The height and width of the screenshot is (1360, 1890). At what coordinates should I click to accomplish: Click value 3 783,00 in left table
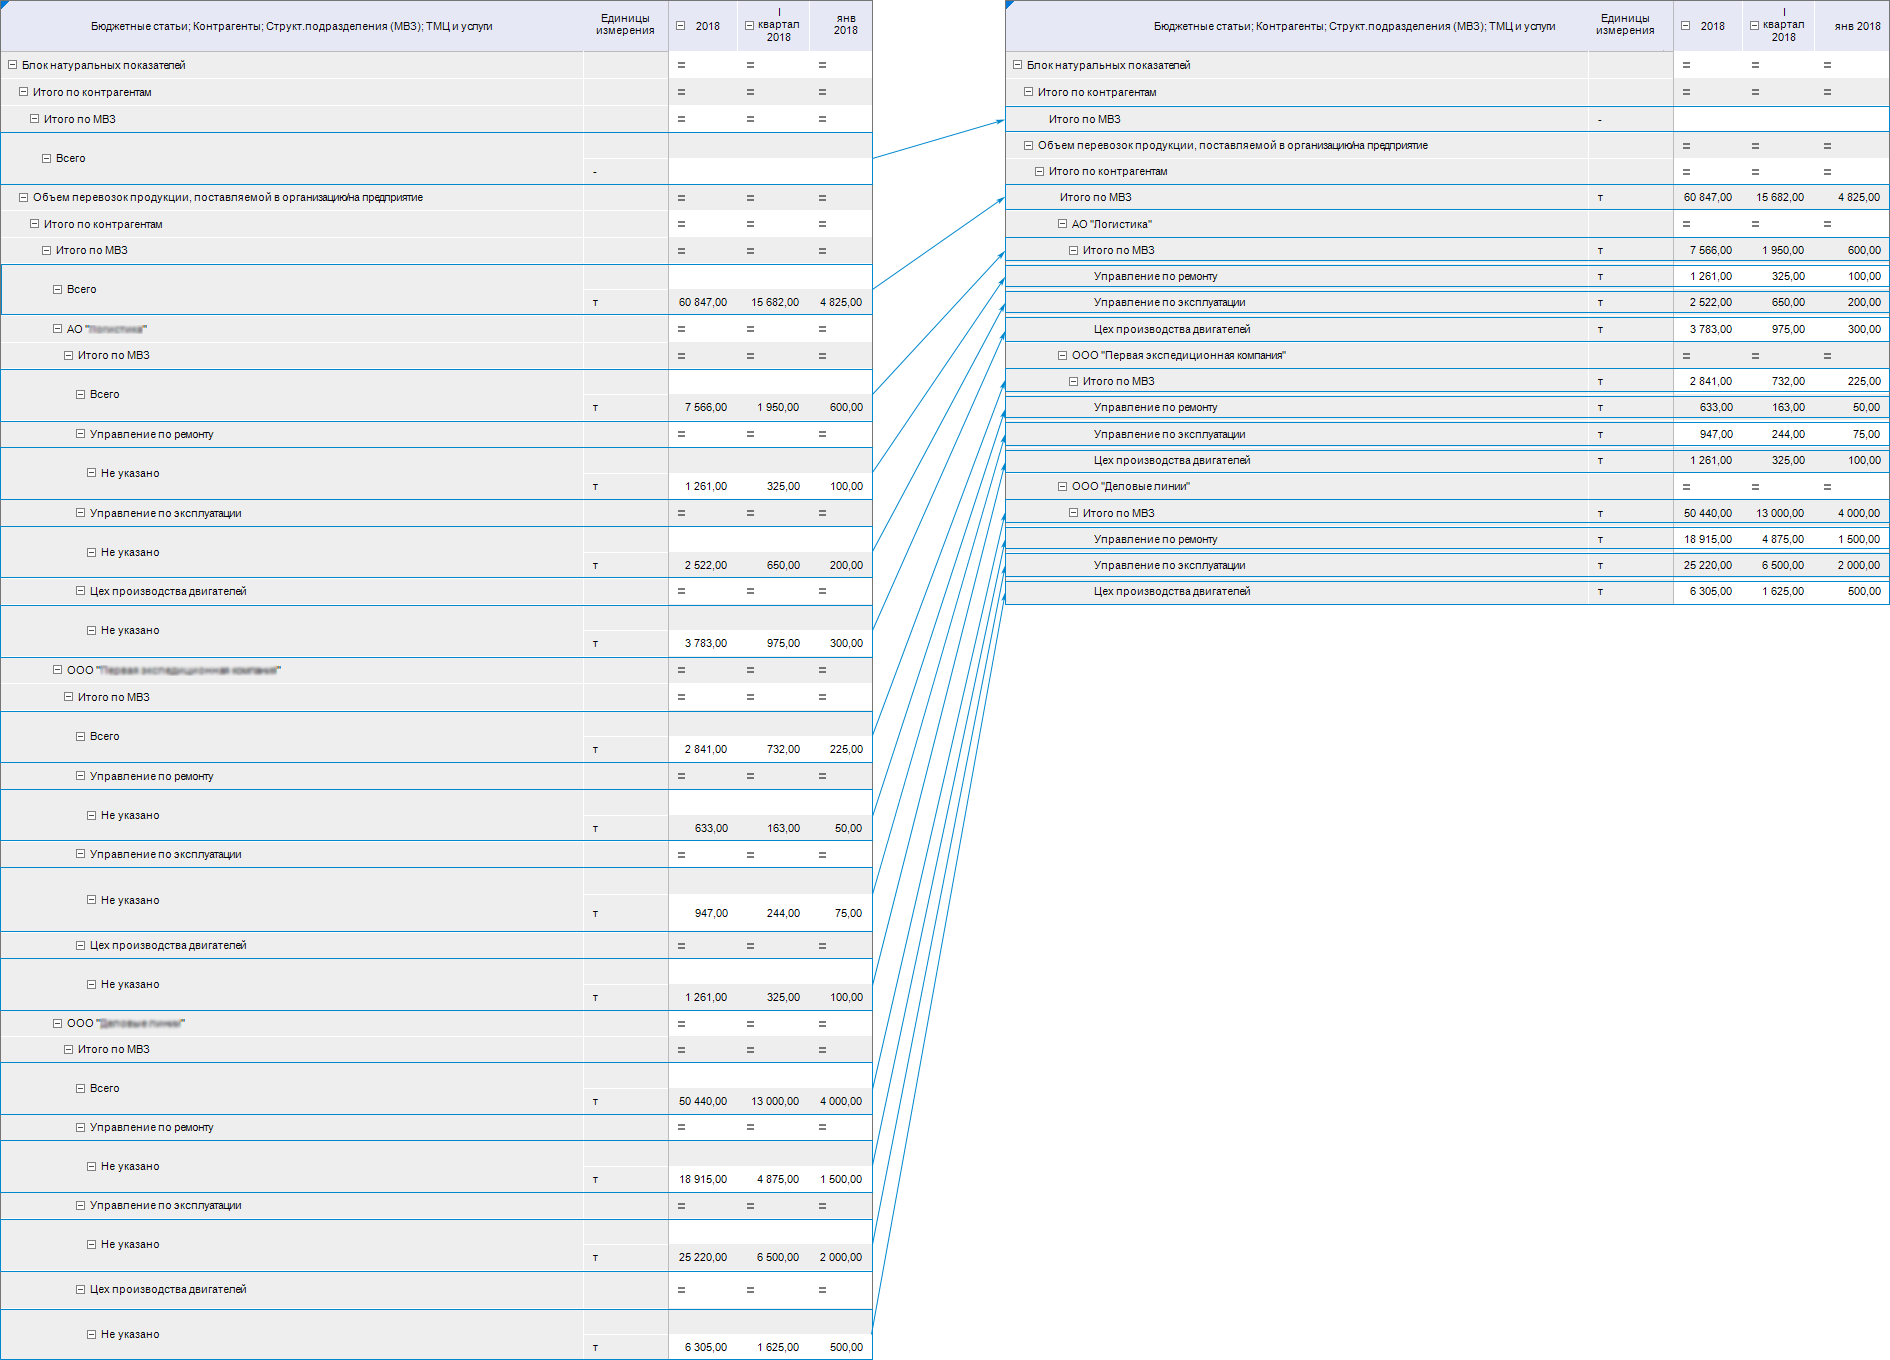[x=706, y=644]
